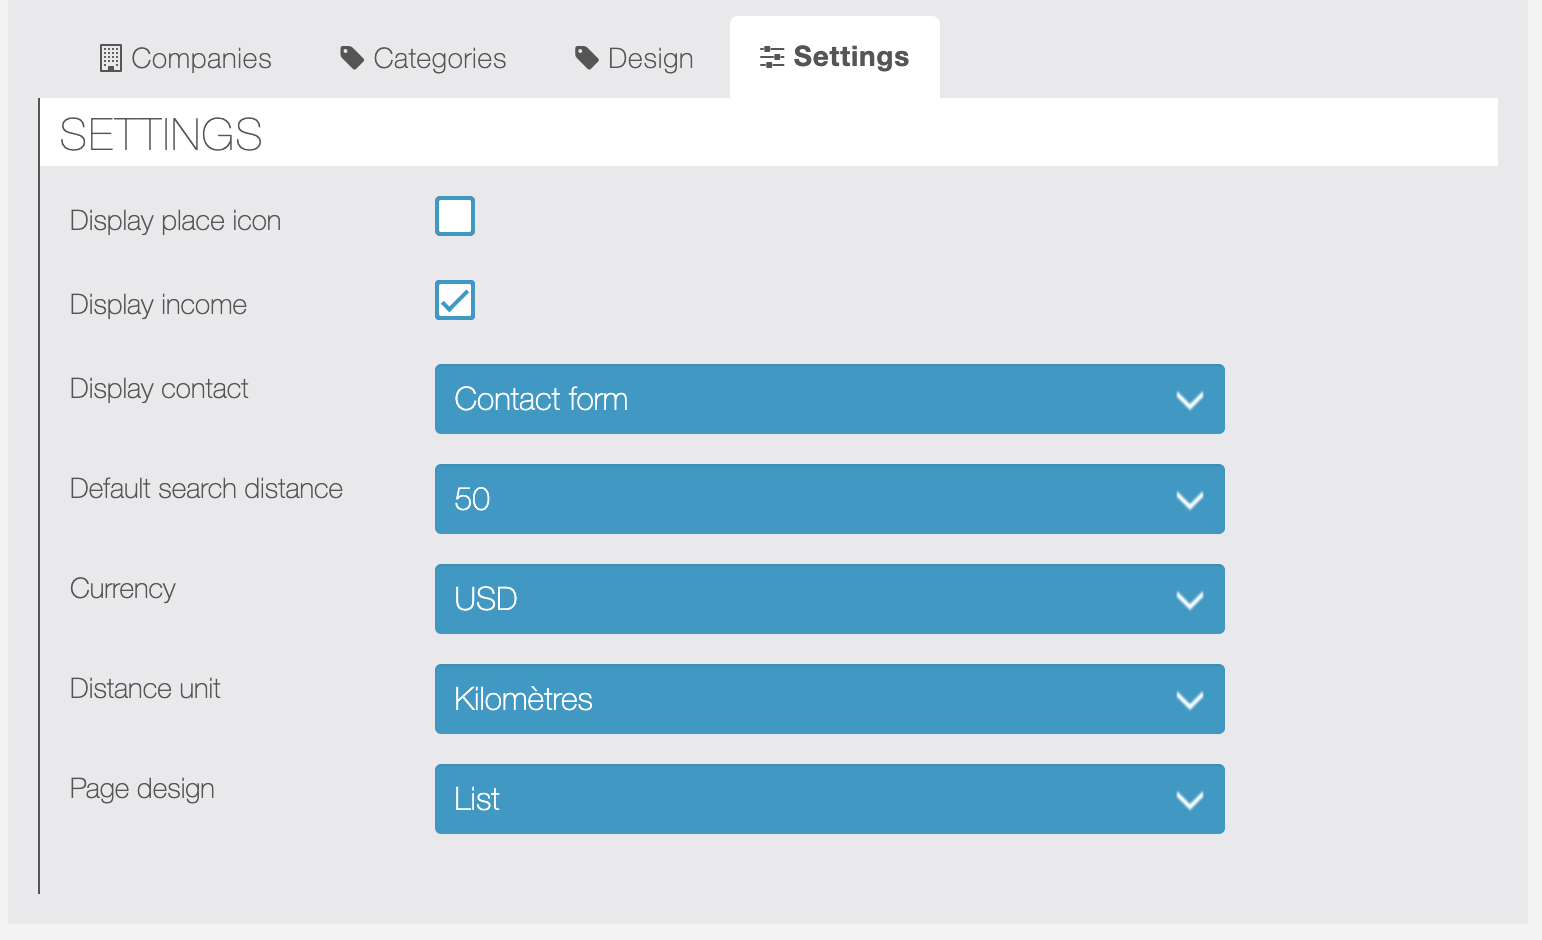
Task: Click the Default search distance label
Action: coord(206,489)
